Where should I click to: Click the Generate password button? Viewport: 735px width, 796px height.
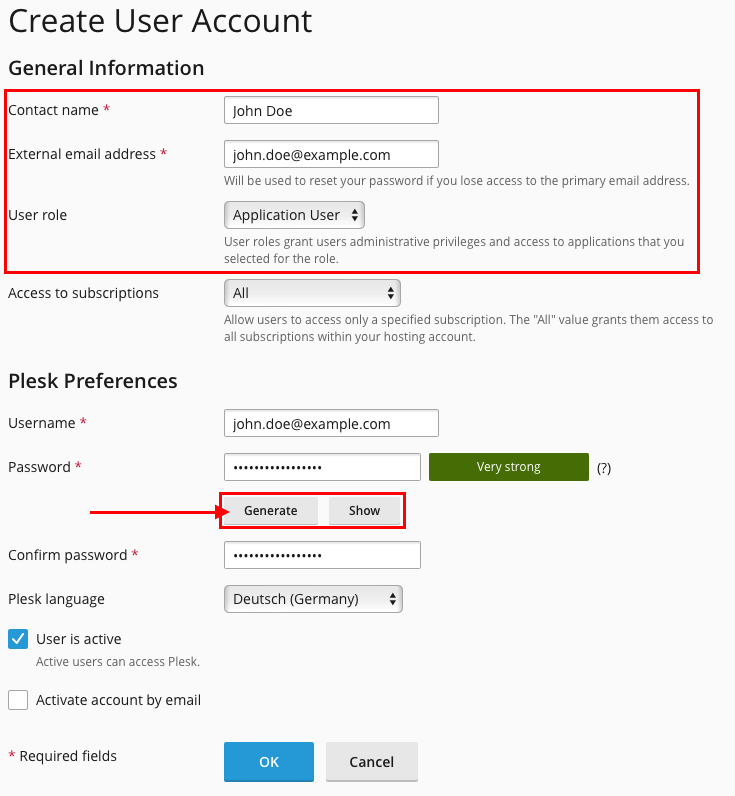[270, 511]
